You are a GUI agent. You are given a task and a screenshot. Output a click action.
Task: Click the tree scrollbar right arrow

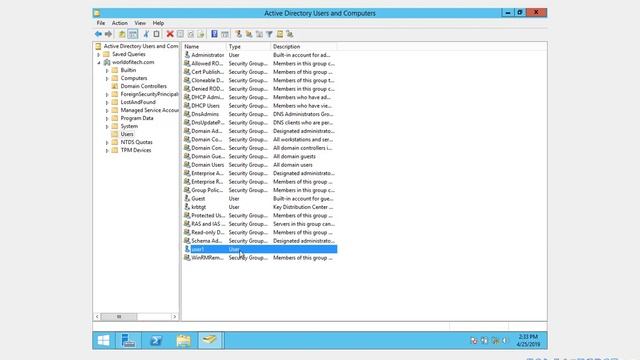point(175,317)
